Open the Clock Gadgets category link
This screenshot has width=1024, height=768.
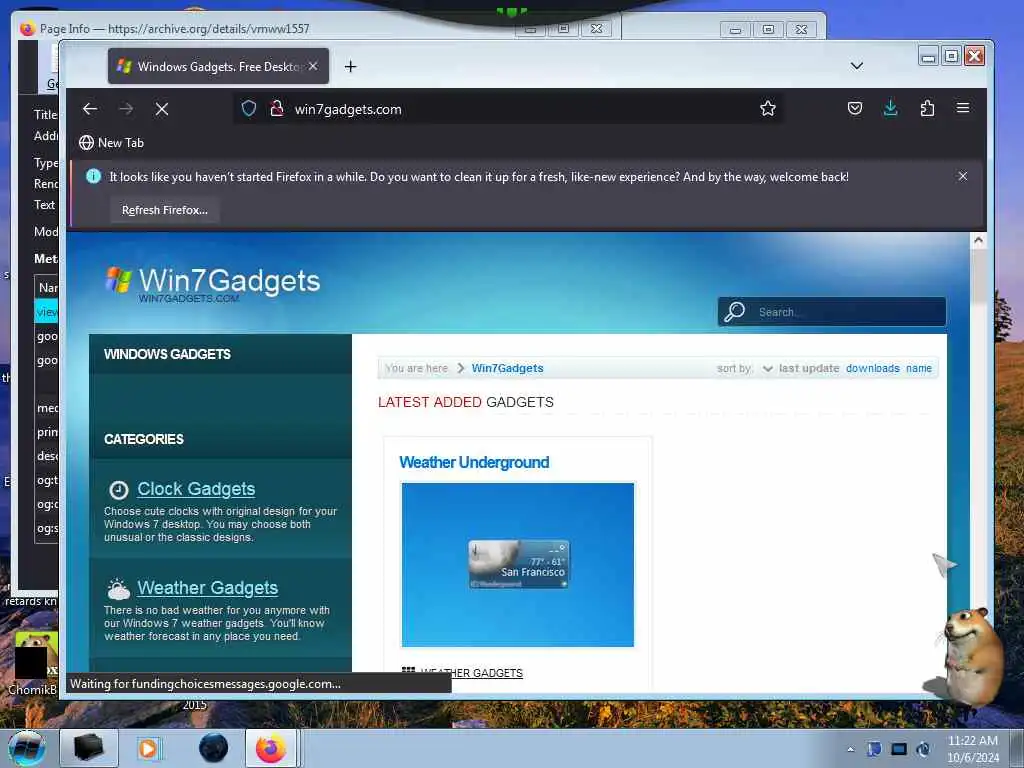tap(196, 489)
